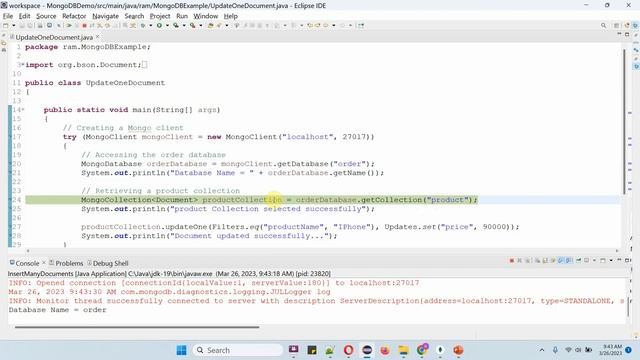The height and width of the screenshot is (360, 640).
Task: Click the green Resume debug icon
Action: (69, 25)
